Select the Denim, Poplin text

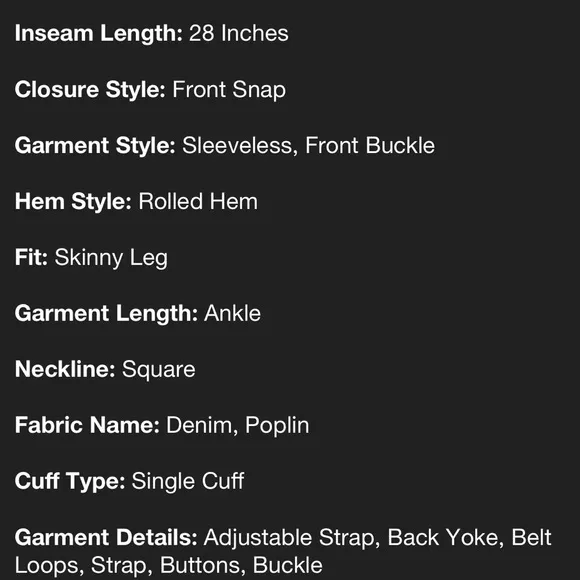pyautogui.click(x=238, y=426)
